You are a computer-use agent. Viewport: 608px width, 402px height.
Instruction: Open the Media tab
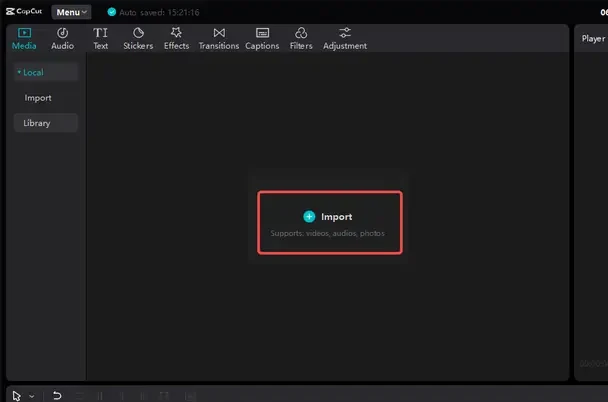pyautogui.click(x=24, y=38)
